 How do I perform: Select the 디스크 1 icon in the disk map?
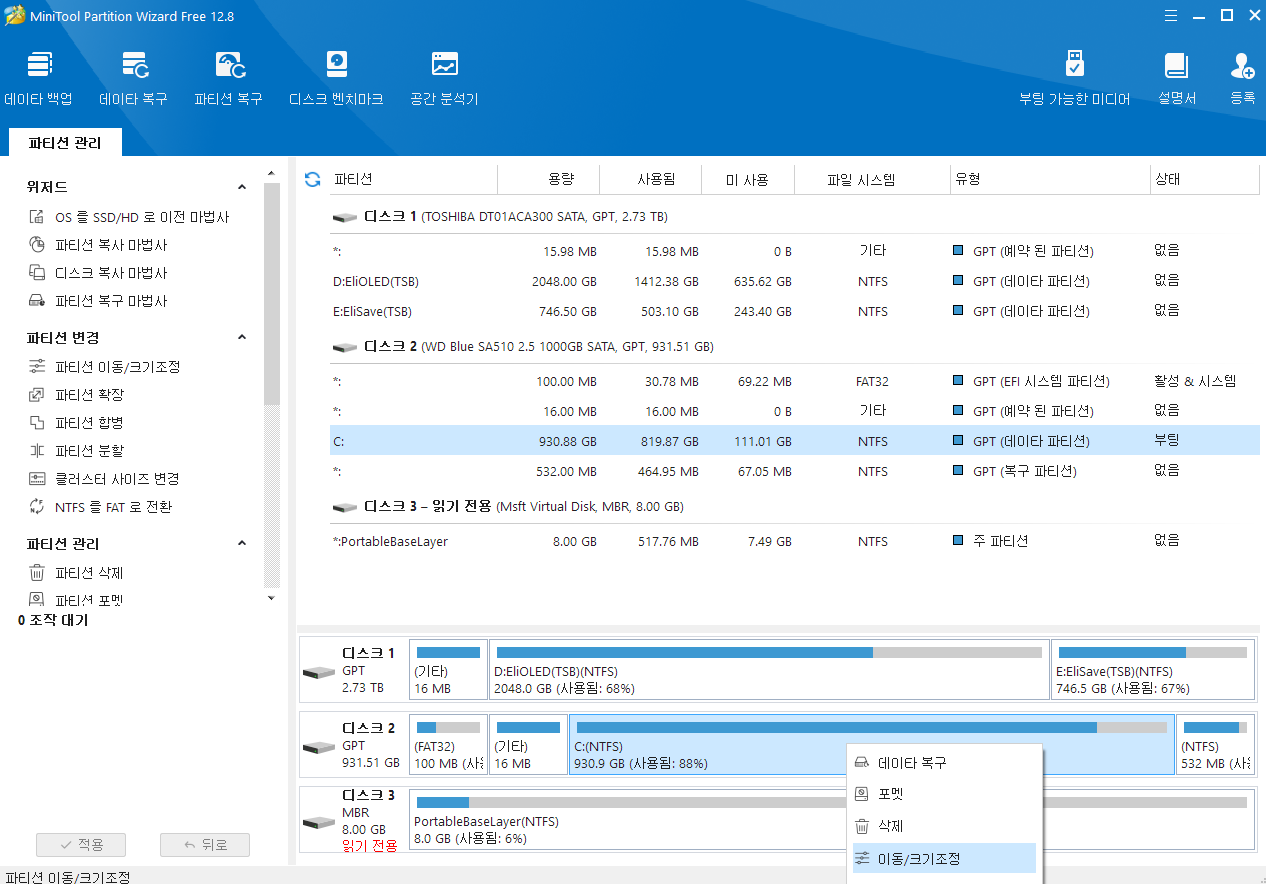318,671
